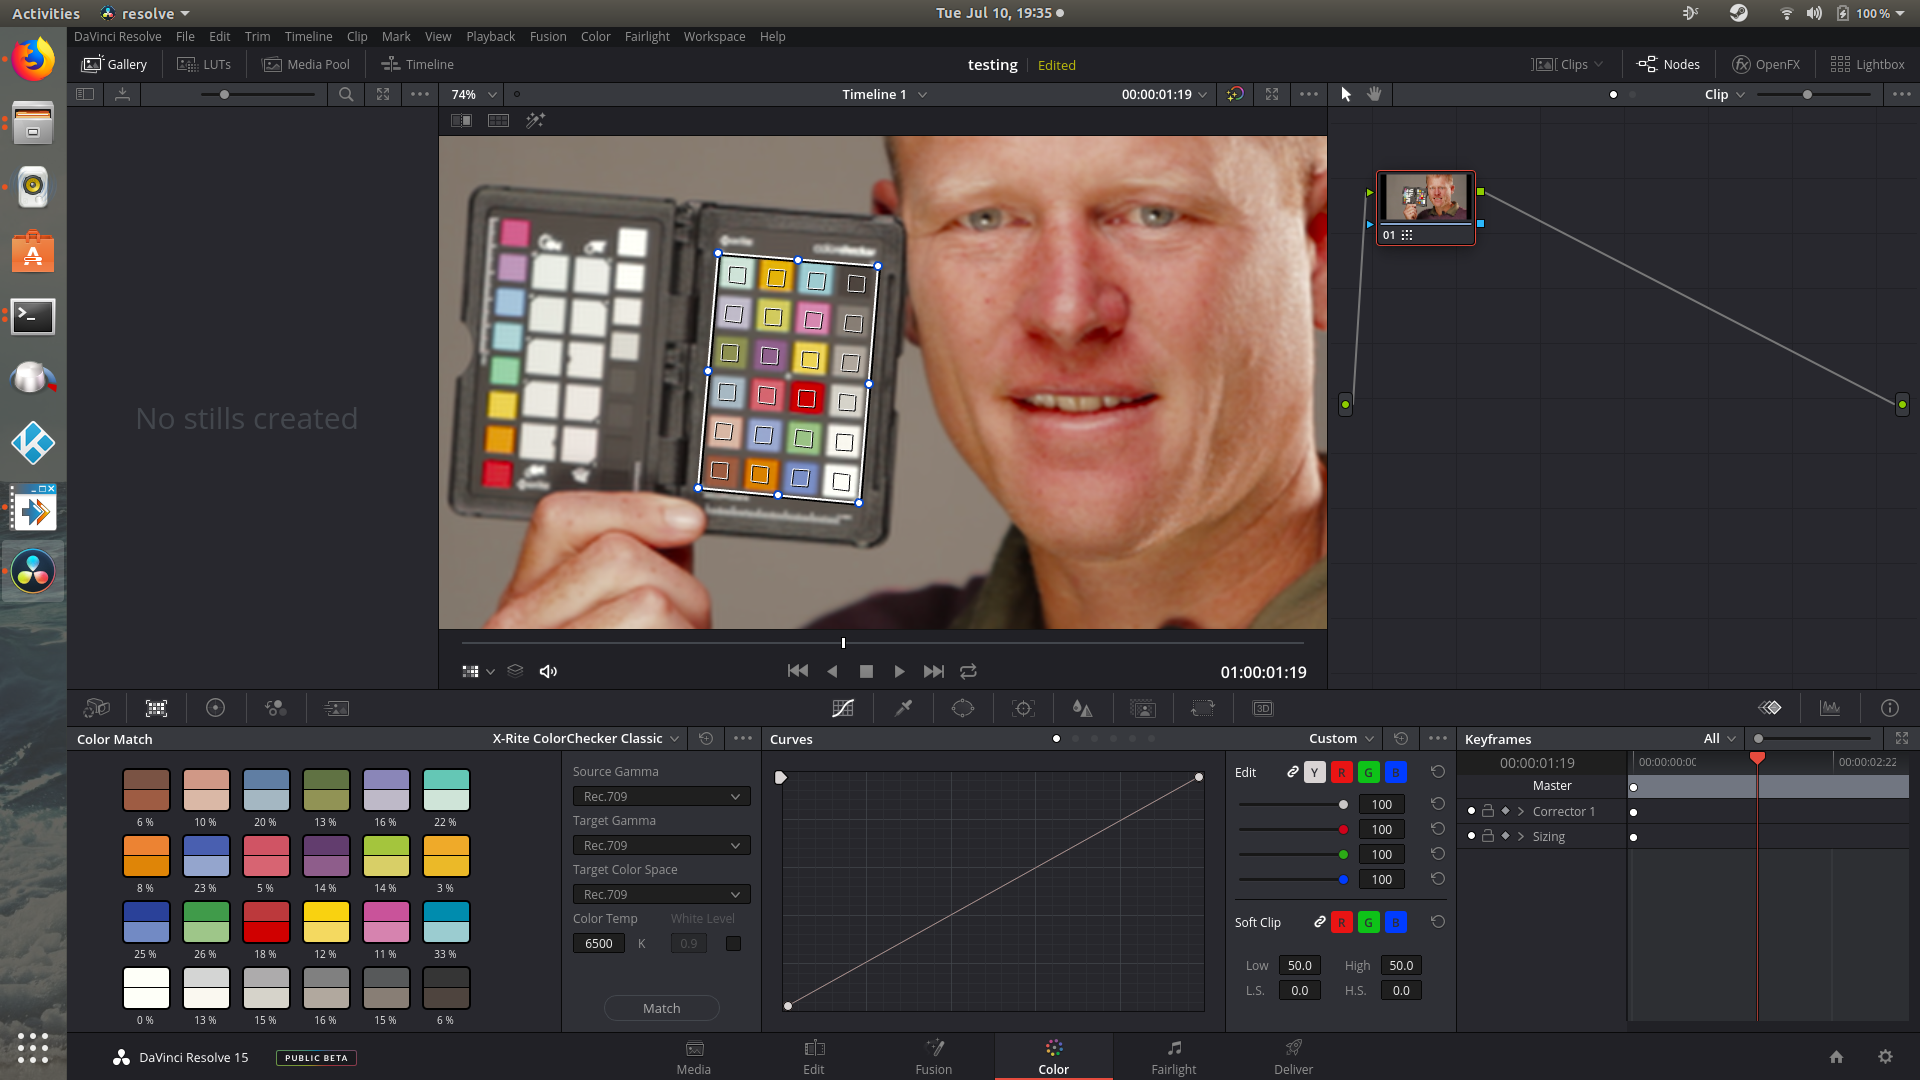This screenshot has height=1080, width=1920.
Task: Toggle the Y luminance channel button
Action: click(1313, 773)
